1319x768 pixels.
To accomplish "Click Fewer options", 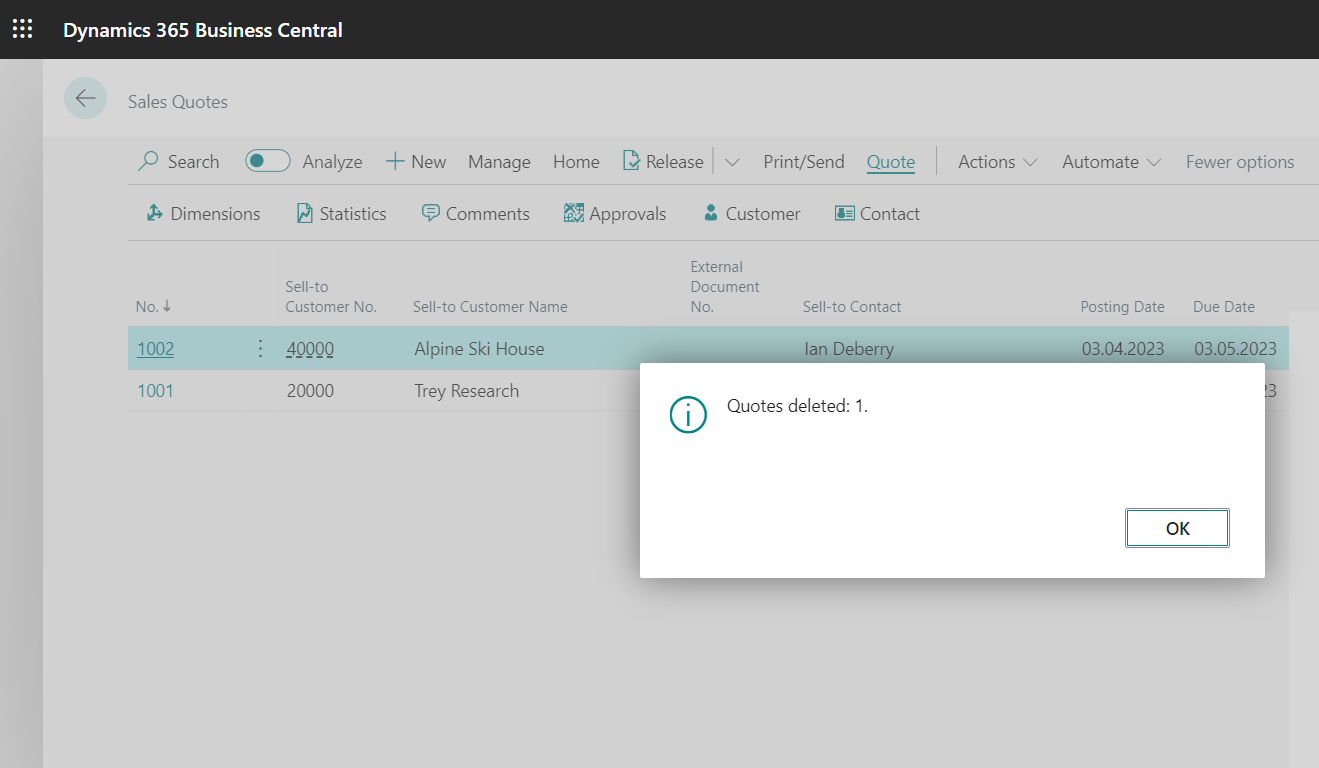I will point(1240,162).
